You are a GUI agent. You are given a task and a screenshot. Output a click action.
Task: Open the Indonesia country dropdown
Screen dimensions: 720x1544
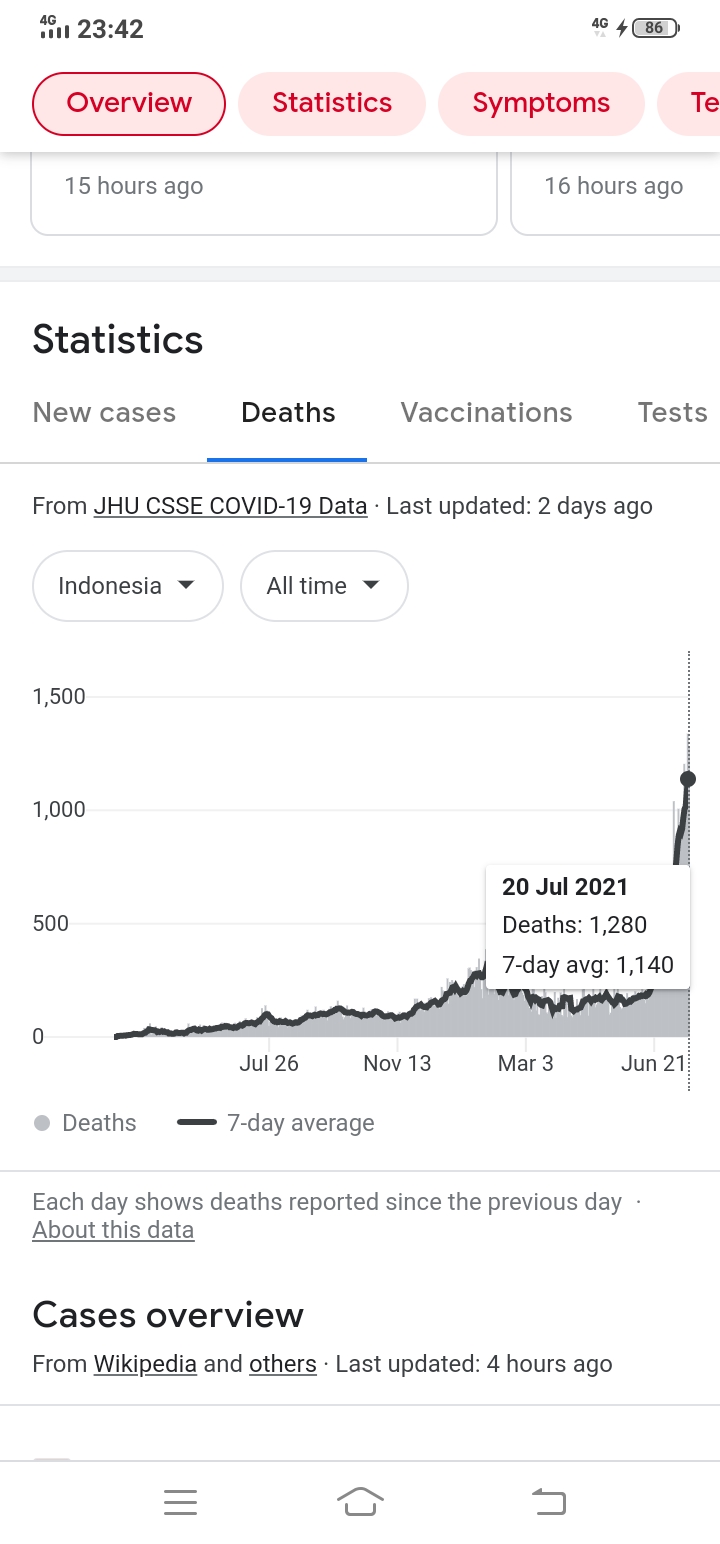(x=127, y=586)
